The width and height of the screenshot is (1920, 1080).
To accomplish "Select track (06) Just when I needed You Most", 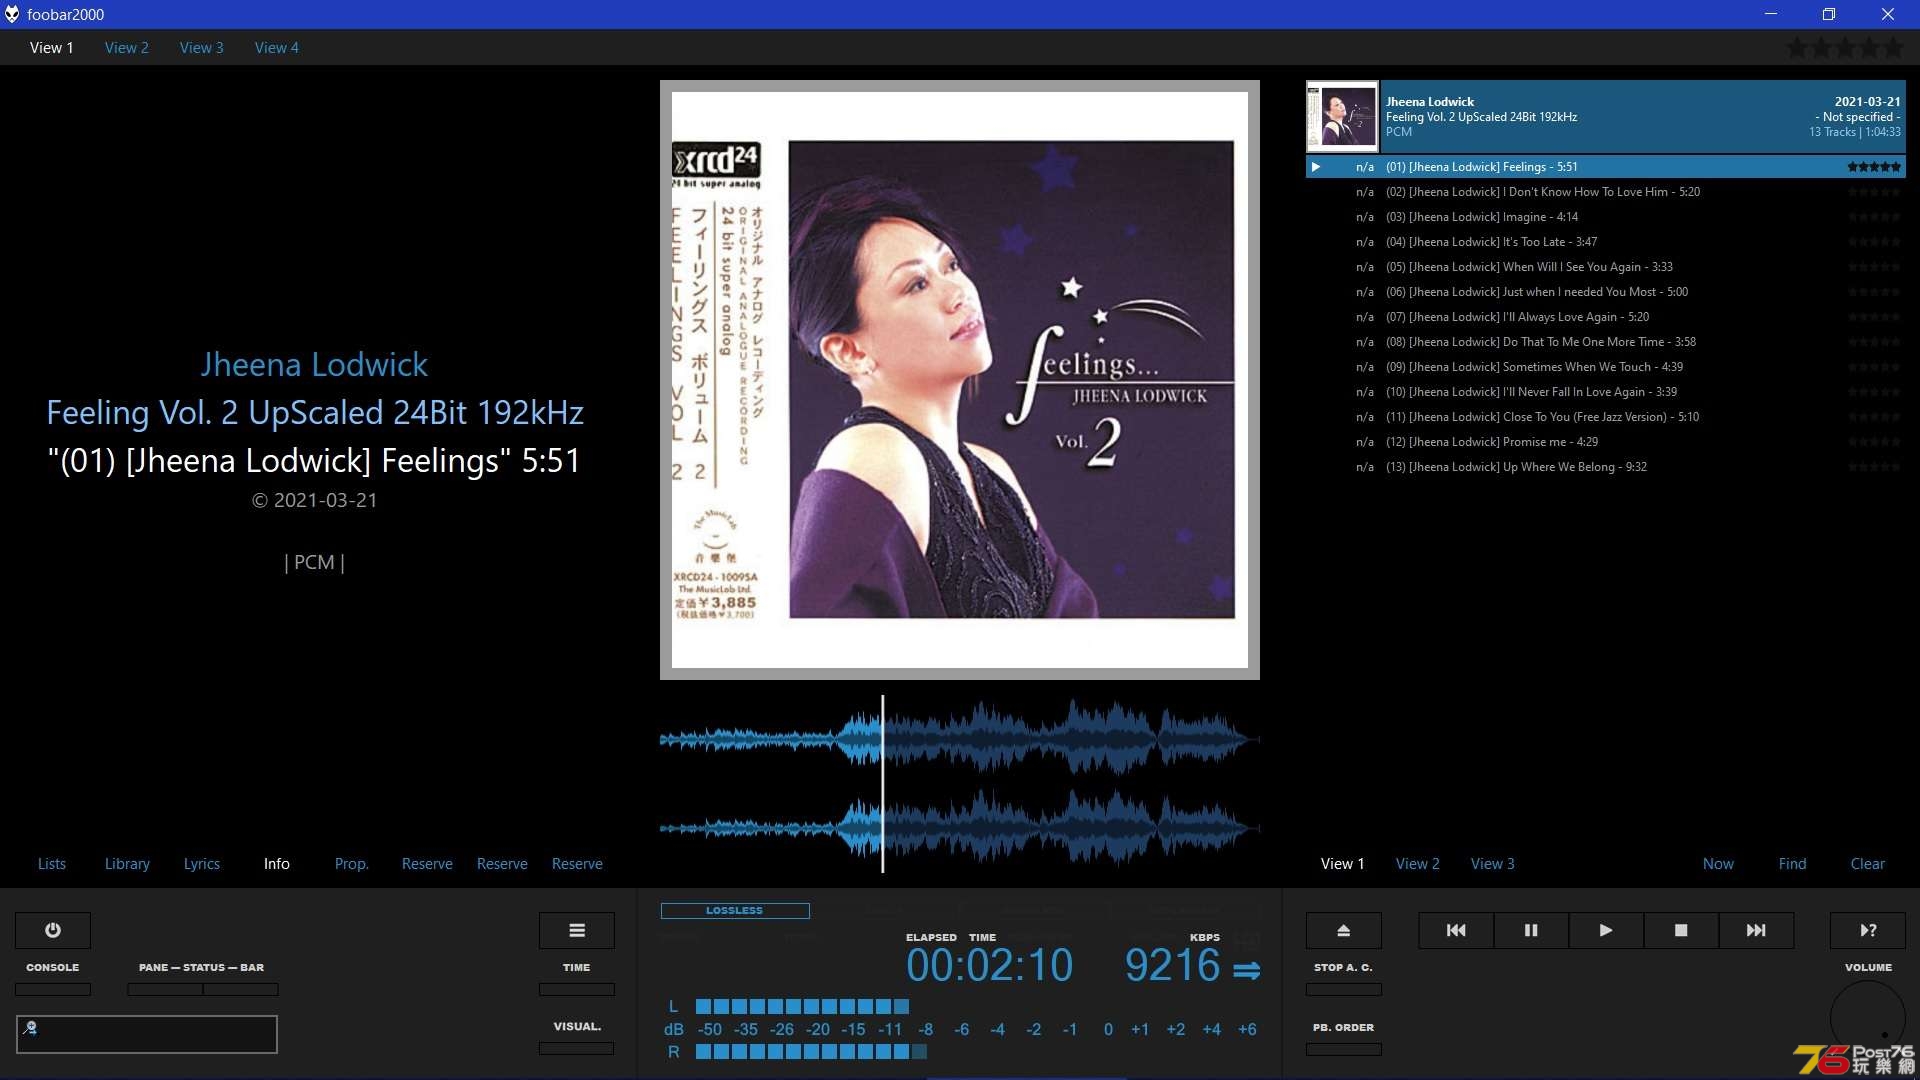I will pos(1606,292).
